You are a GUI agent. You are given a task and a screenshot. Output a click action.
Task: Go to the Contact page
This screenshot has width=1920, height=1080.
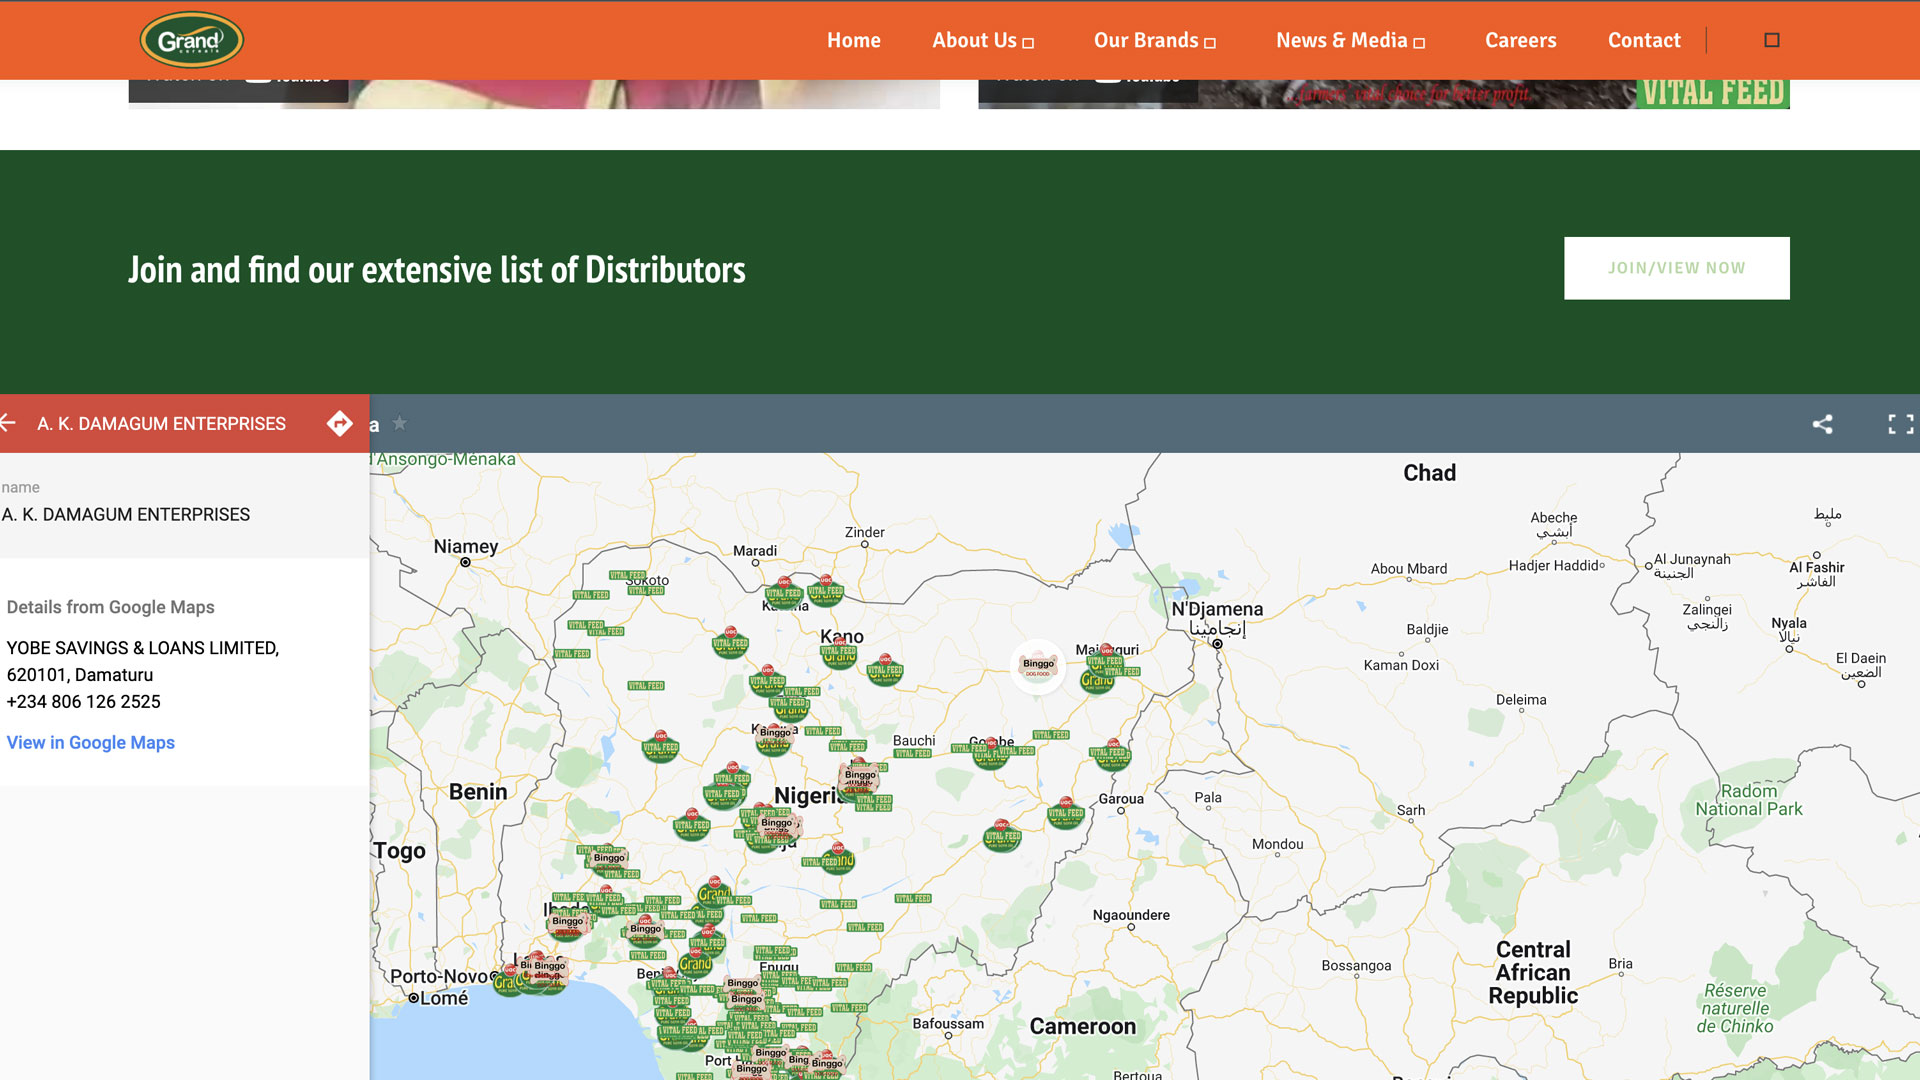1644,40
